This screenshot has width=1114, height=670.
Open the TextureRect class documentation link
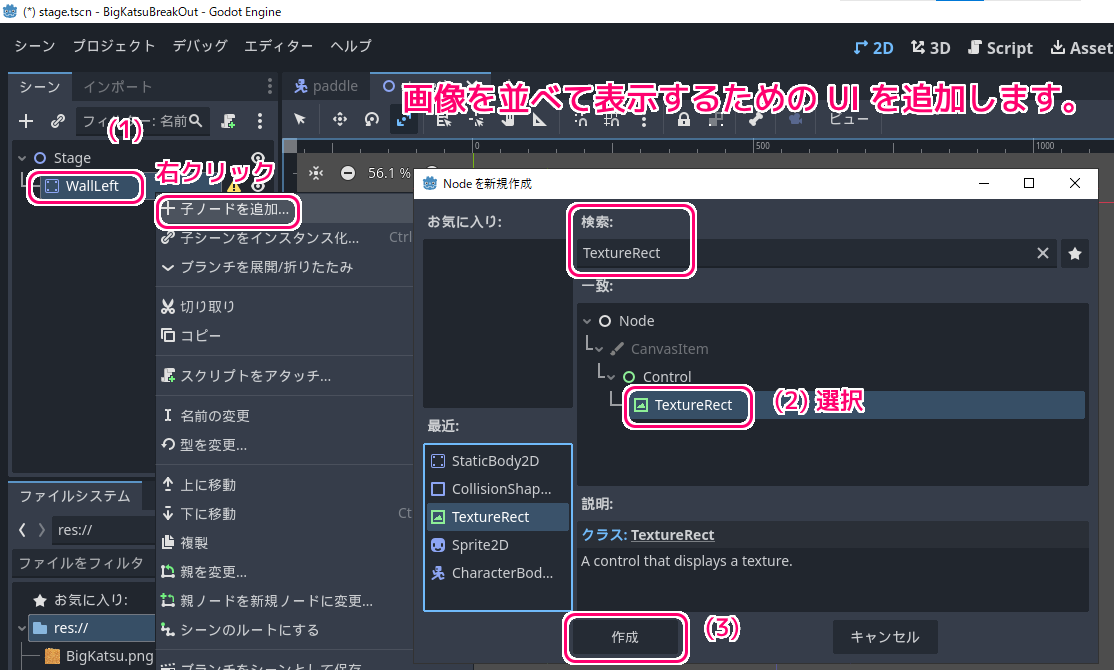672,535
